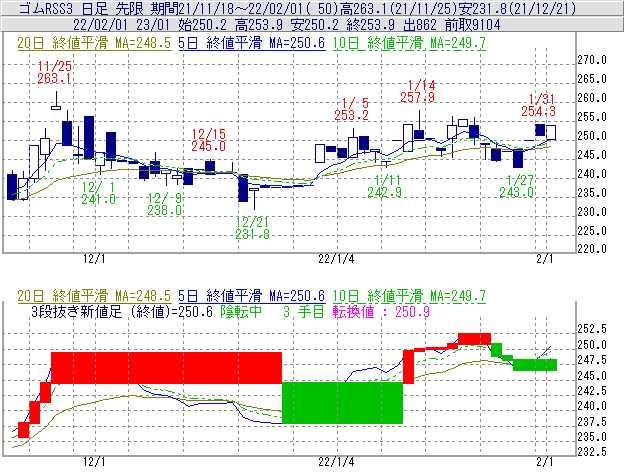Click the large green block in lower chart
This screenshot has height=475, width=624.
342,403
